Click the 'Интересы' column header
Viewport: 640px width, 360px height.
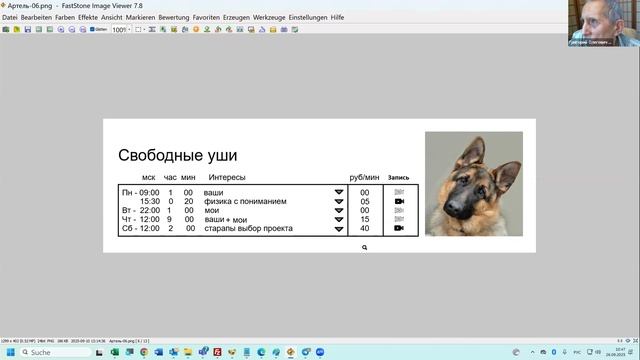227,177
